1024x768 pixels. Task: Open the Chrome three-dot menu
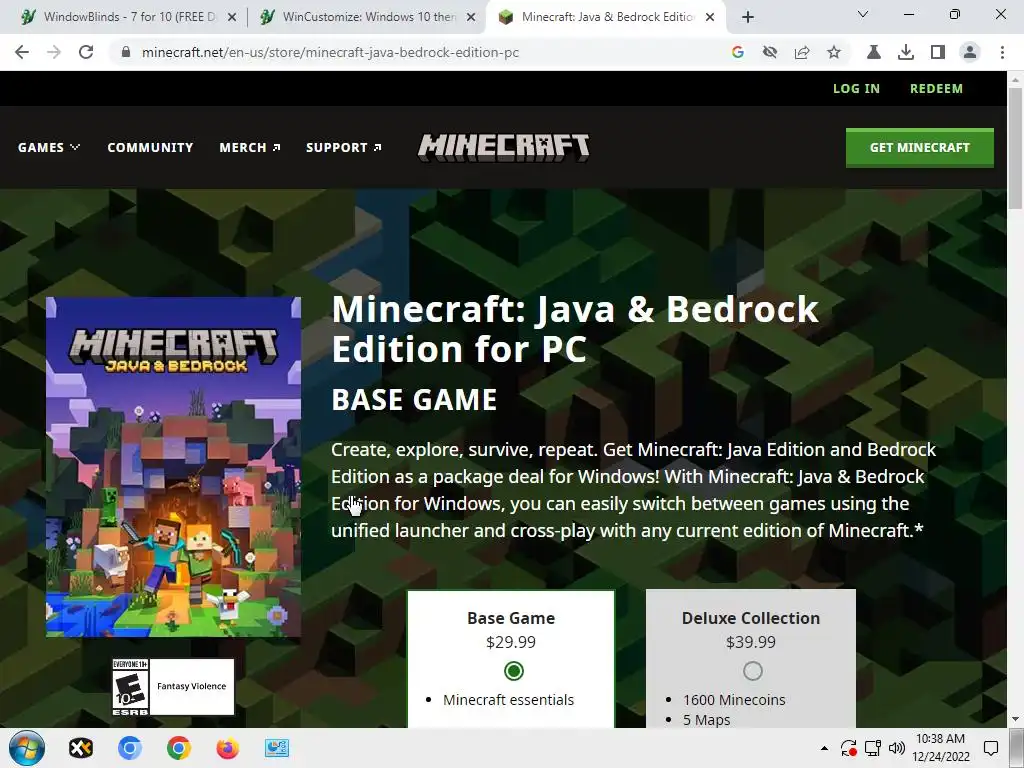coord(1002,52)
